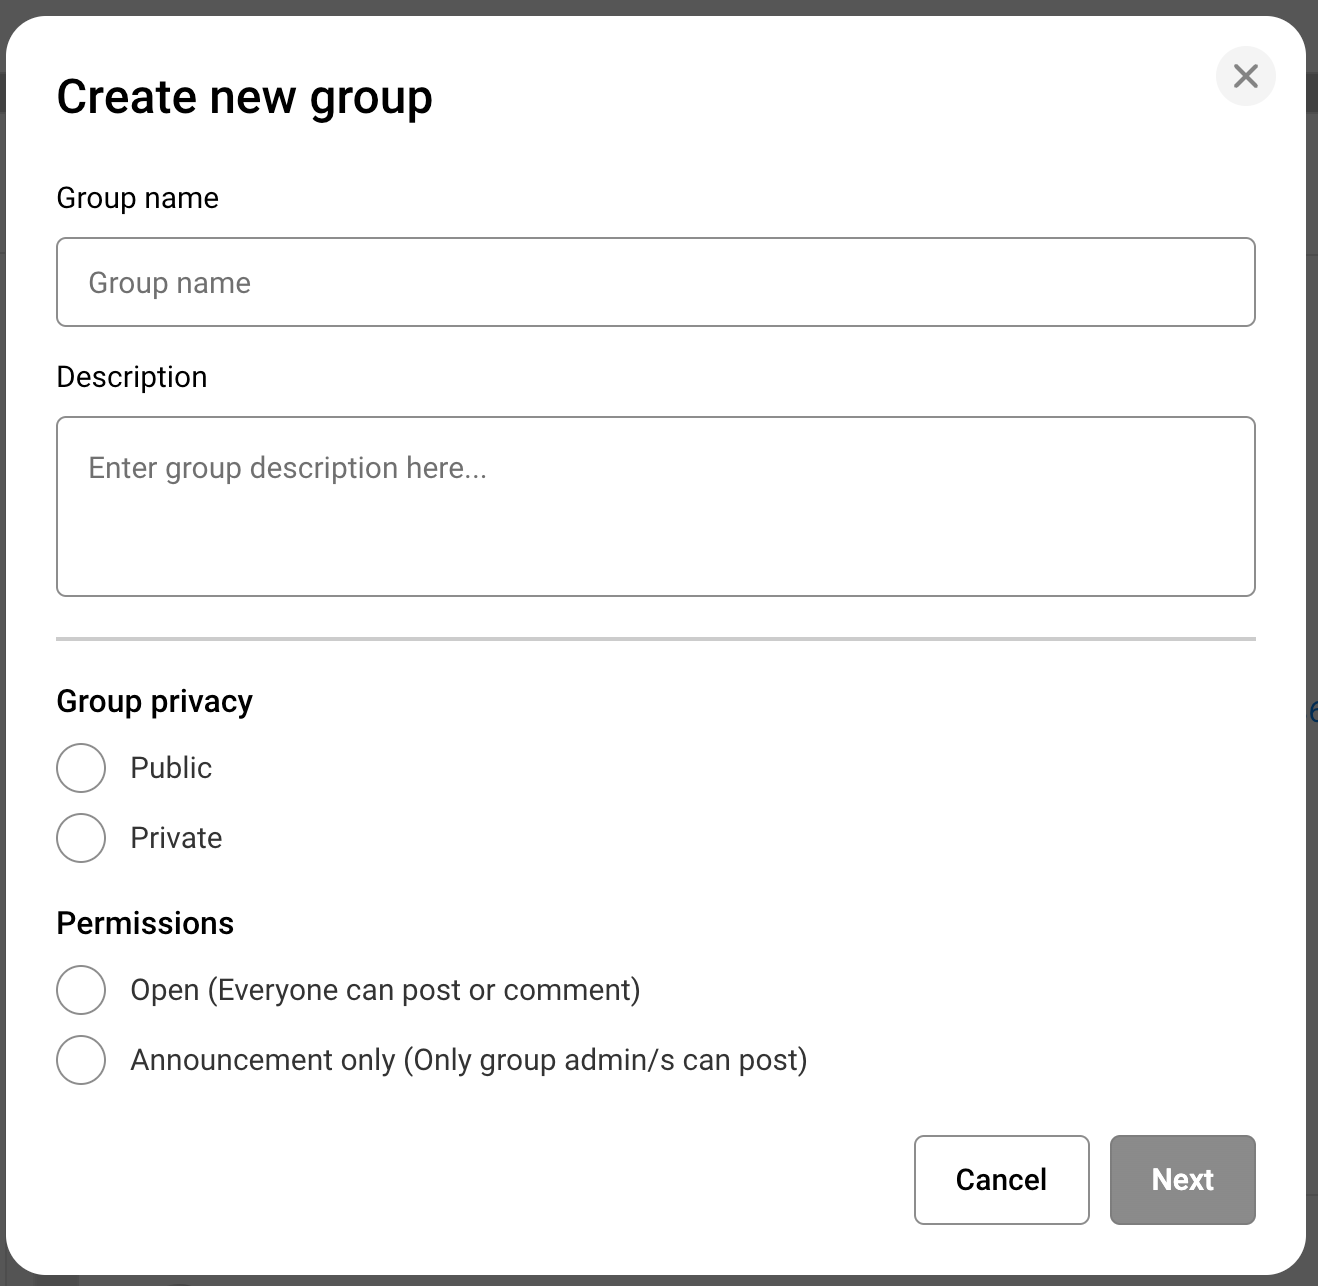Click inside the Group name field
The width and height of the screenshot is (1318, 1286).
[656, 282]
